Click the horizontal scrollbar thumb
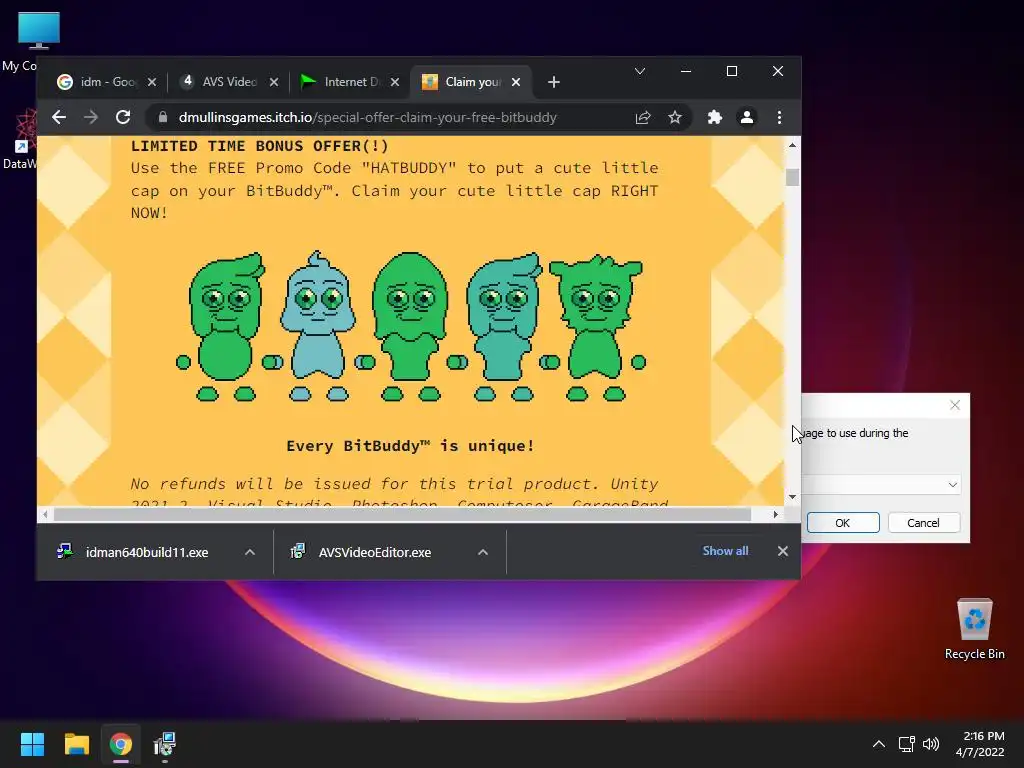 coord(402,515)
